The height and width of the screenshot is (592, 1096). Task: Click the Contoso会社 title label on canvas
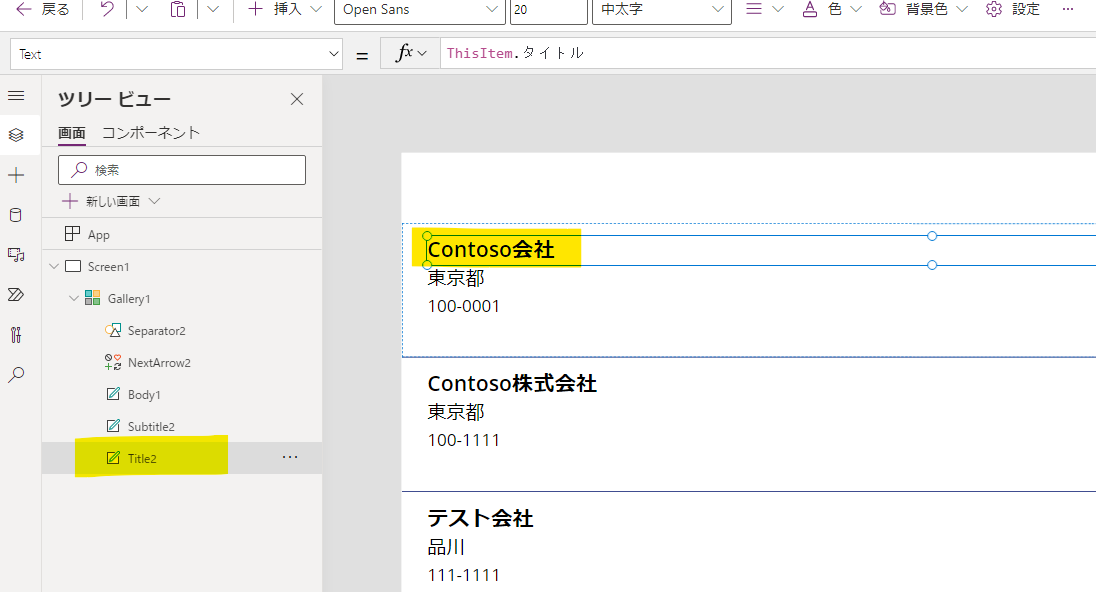coord(491,250)
